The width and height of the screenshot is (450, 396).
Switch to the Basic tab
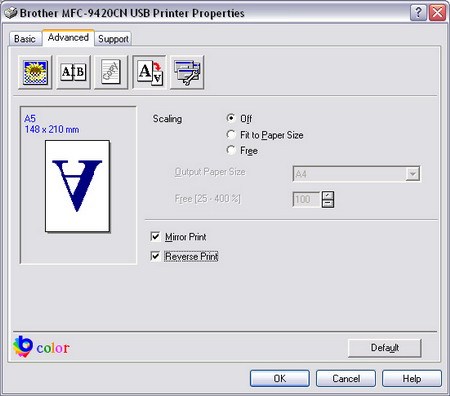(x=25, y=39)
